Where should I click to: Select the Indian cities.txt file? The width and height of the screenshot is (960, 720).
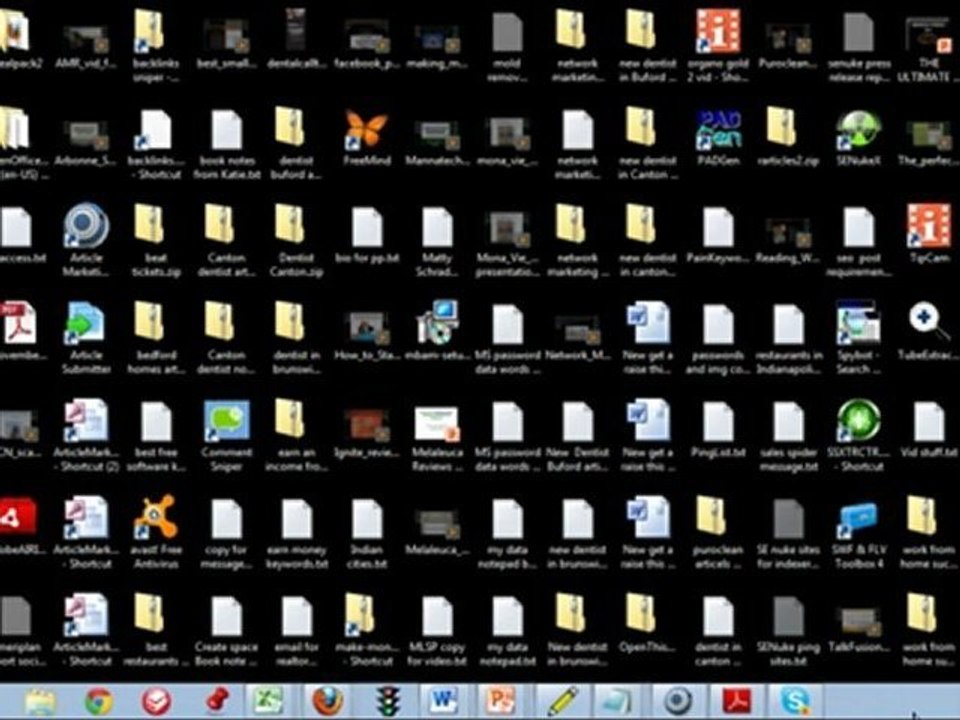(x=366, y=532)
